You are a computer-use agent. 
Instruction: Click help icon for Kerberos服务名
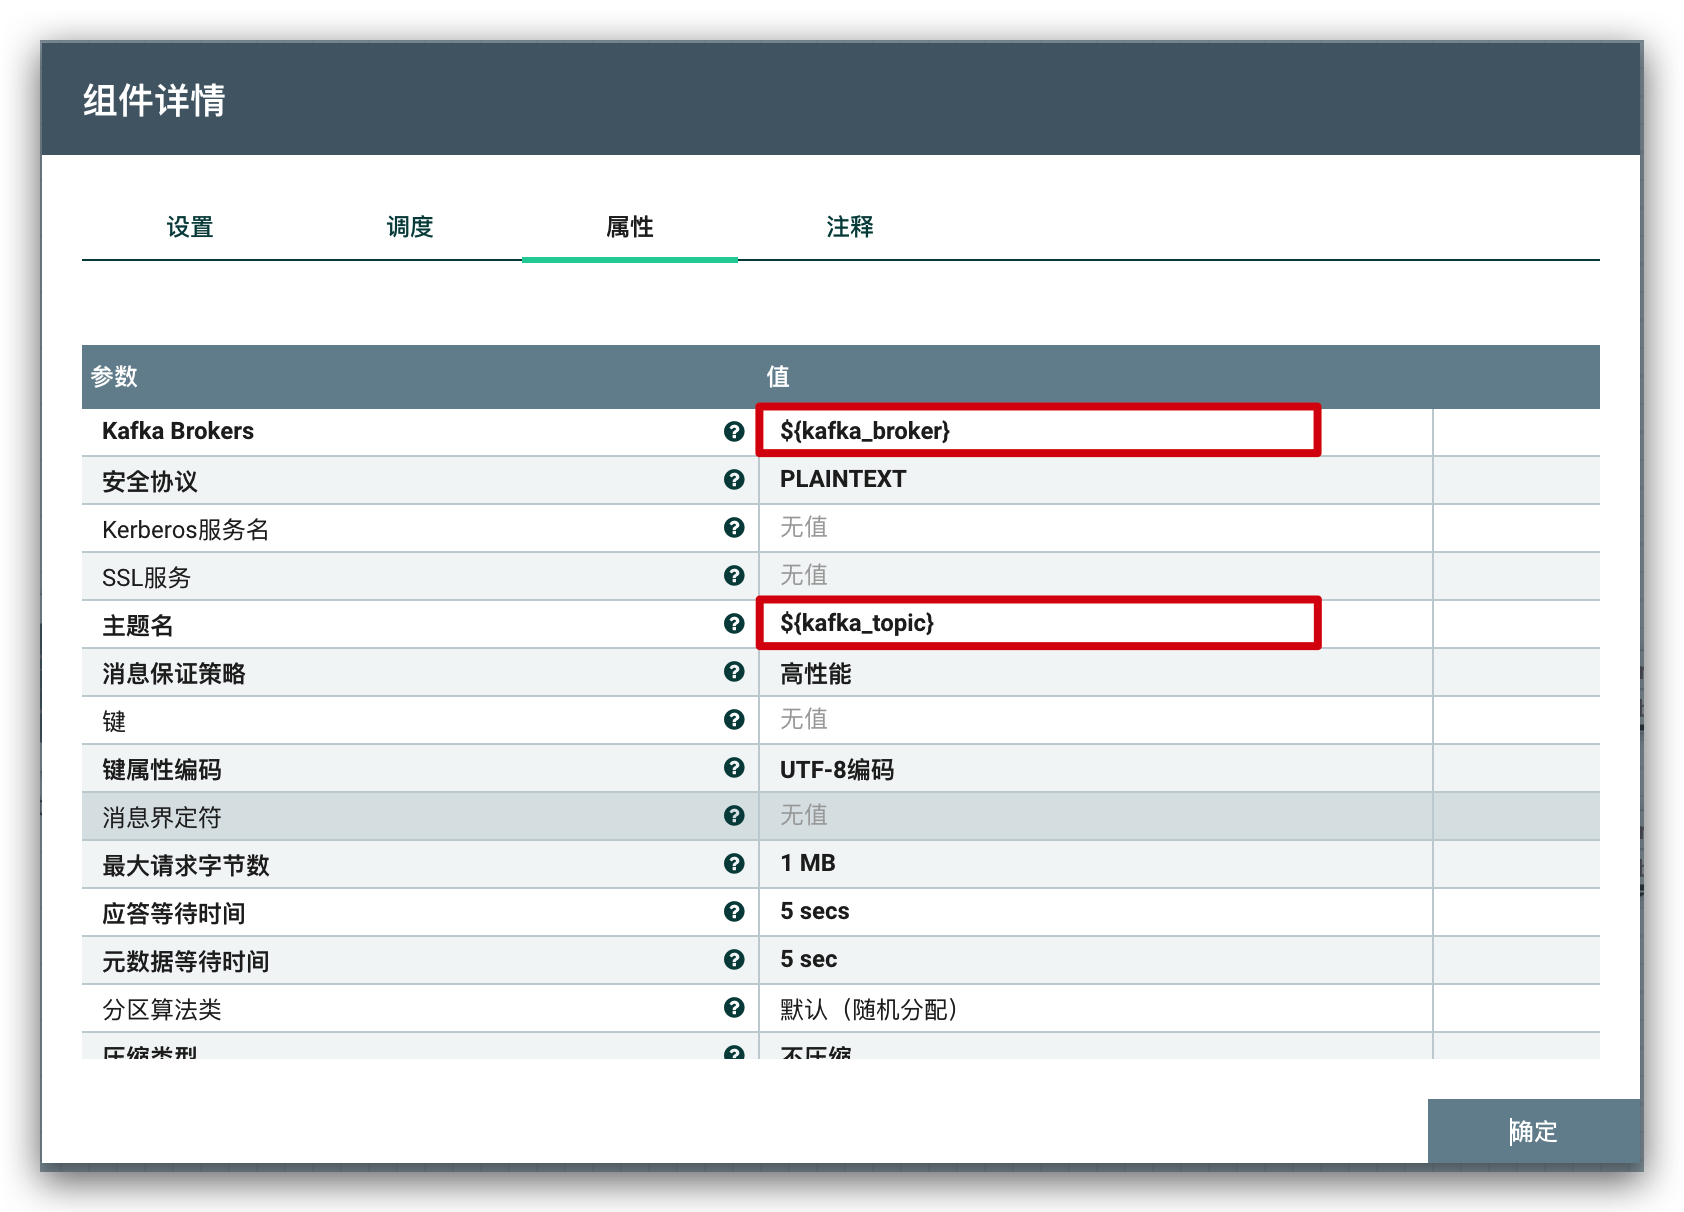click(x=734, y=527)
